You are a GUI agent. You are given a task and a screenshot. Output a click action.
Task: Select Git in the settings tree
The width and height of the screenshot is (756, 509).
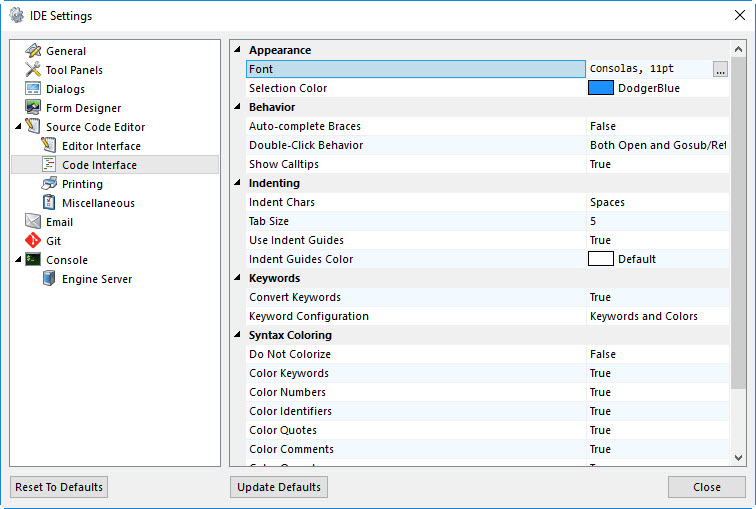point(54,241)
